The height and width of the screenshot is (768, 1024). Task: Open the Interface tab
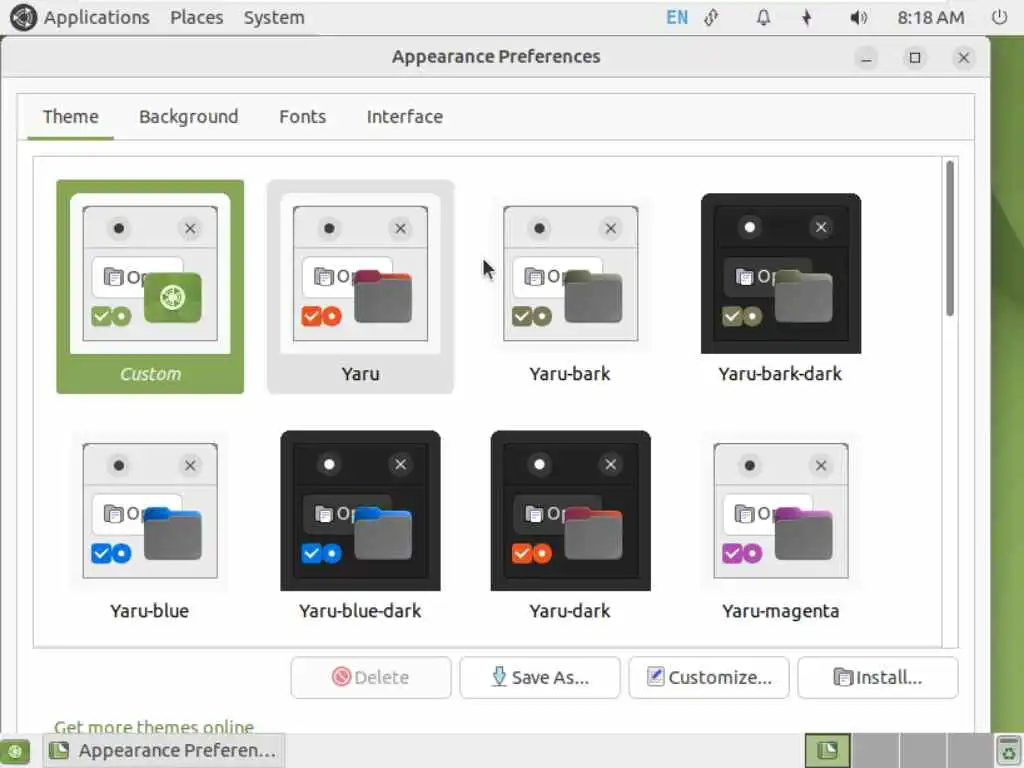coord(404,117)
